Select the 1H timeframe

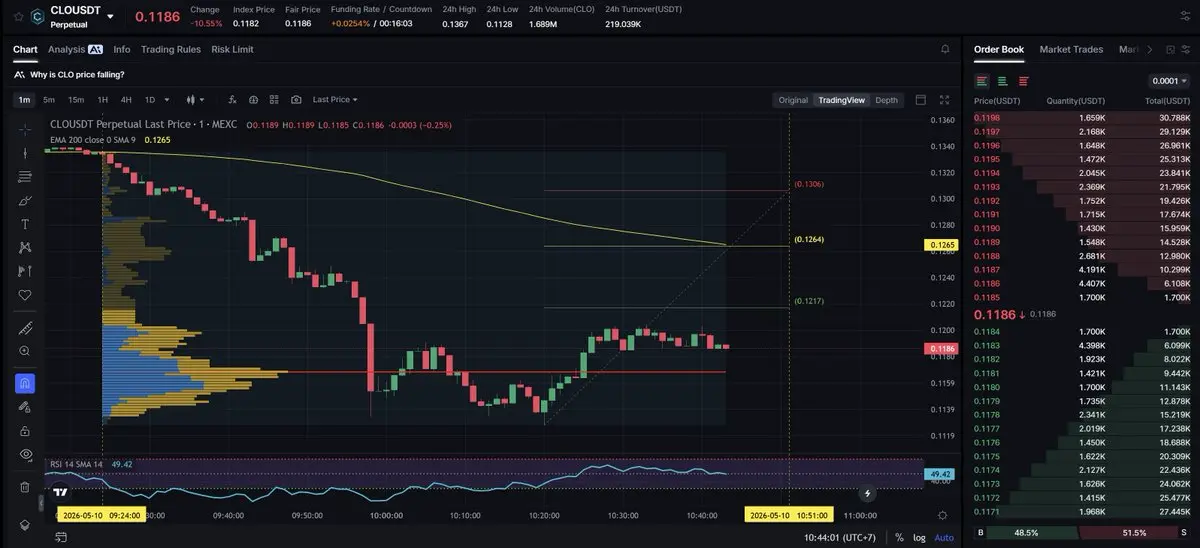click(x=102, y=100)
